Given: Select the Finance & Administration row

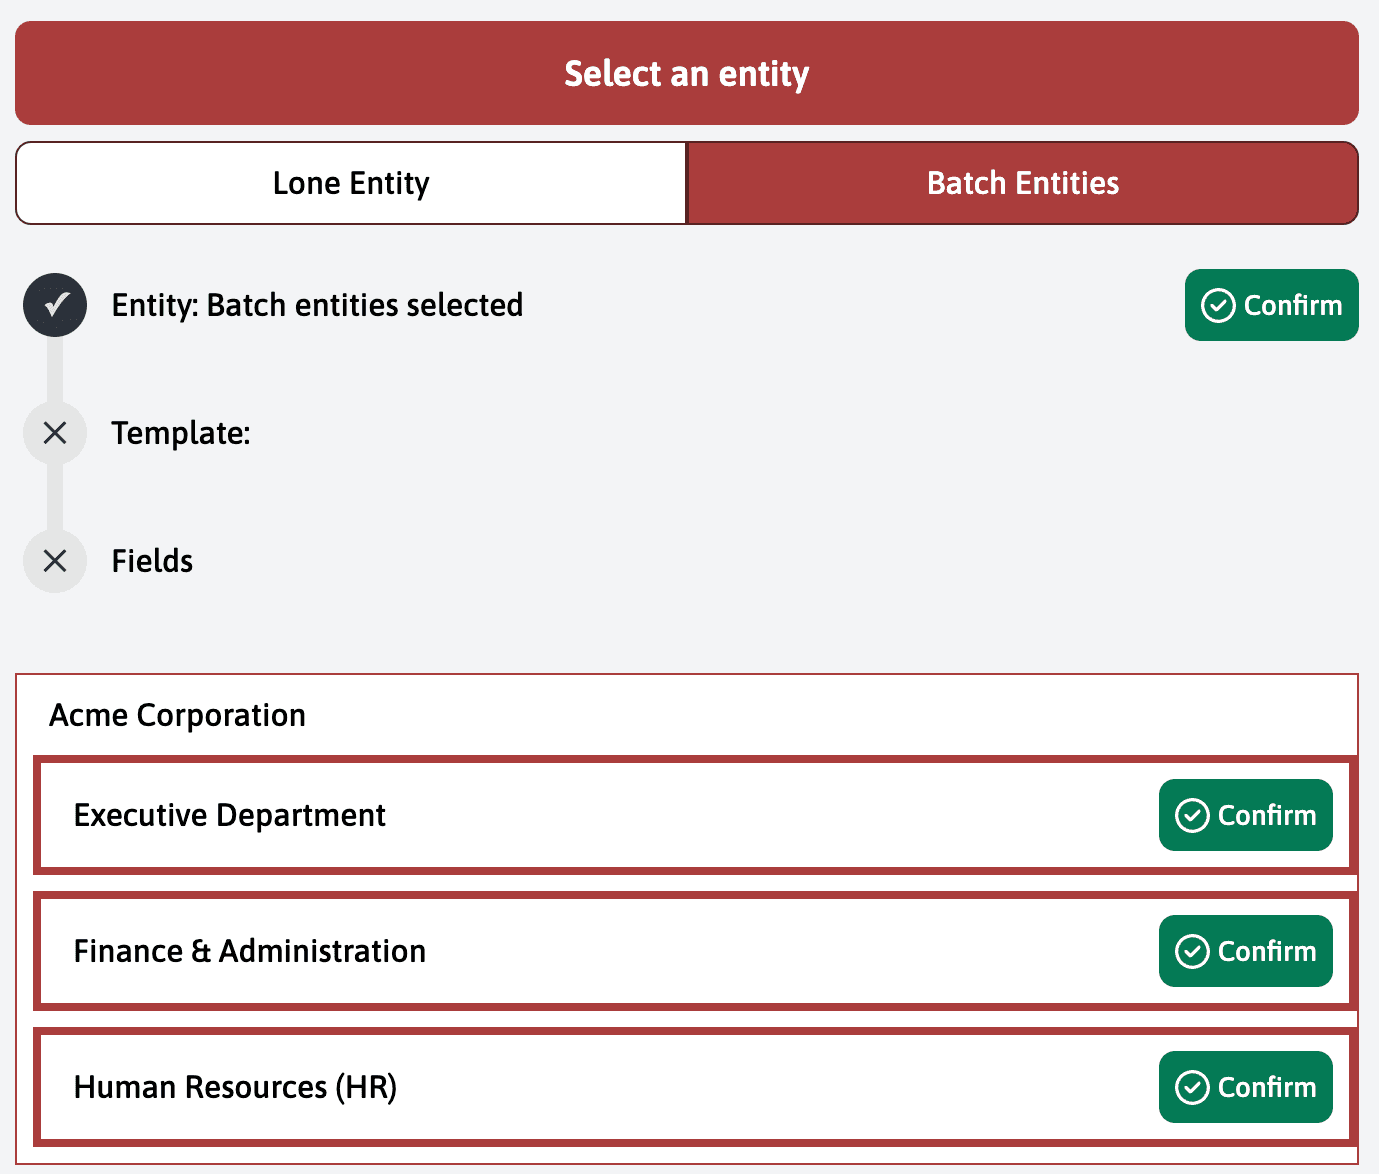Looking at the screenshot, I should point(600,952).
